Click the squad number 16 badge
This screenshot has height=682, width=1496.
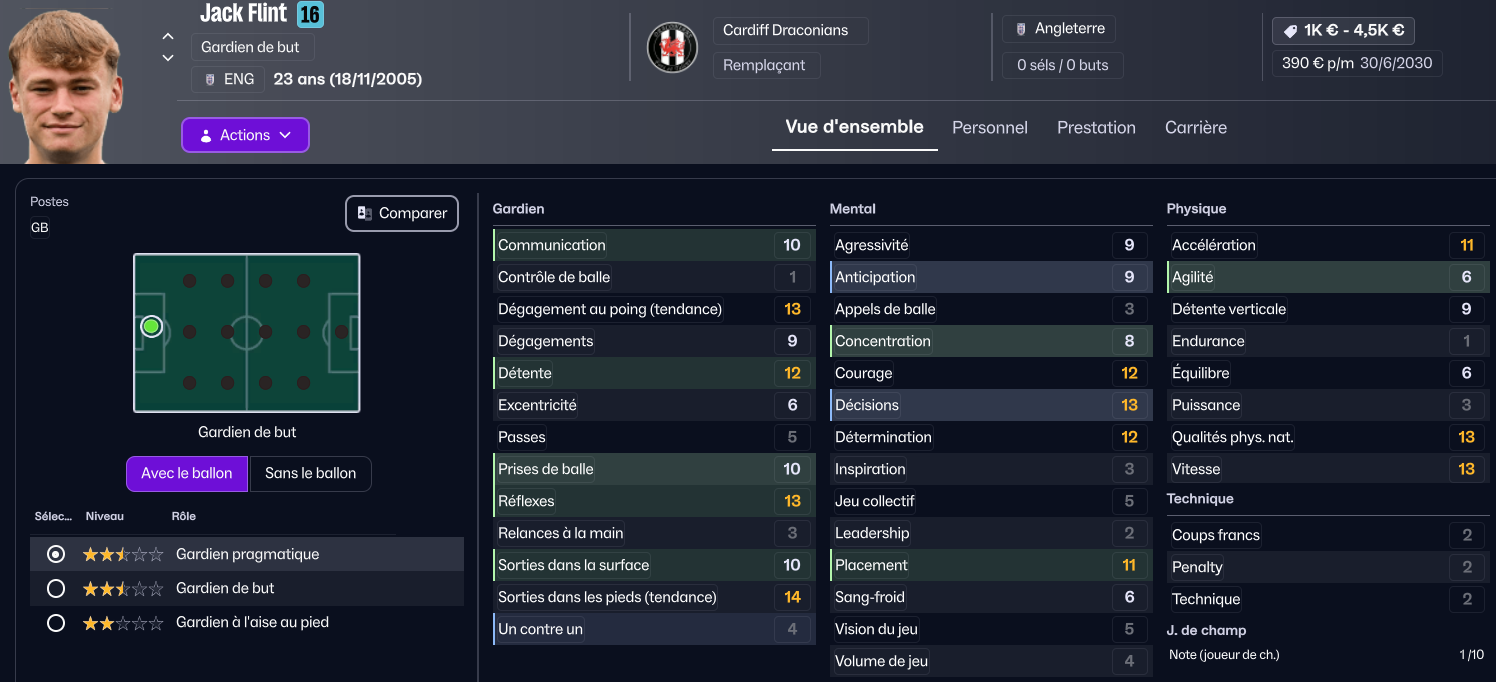(x=310, y=14)
